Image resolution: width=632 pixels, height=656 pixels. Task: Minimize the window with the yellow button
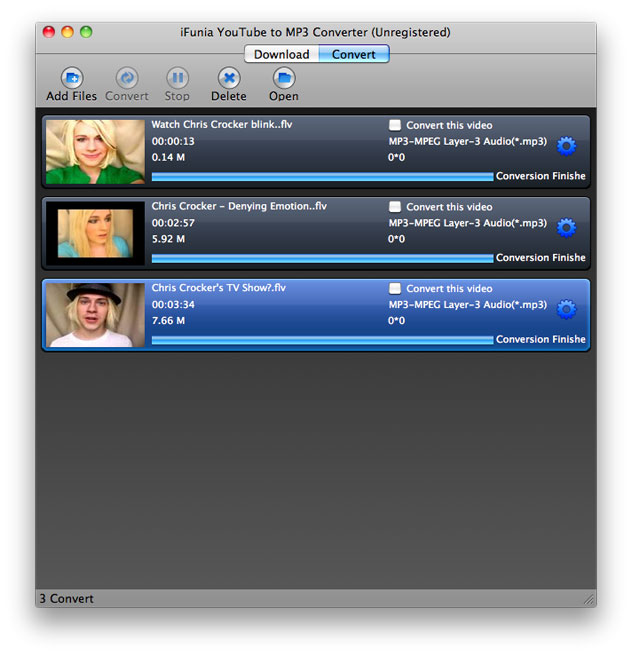point(67,32)
